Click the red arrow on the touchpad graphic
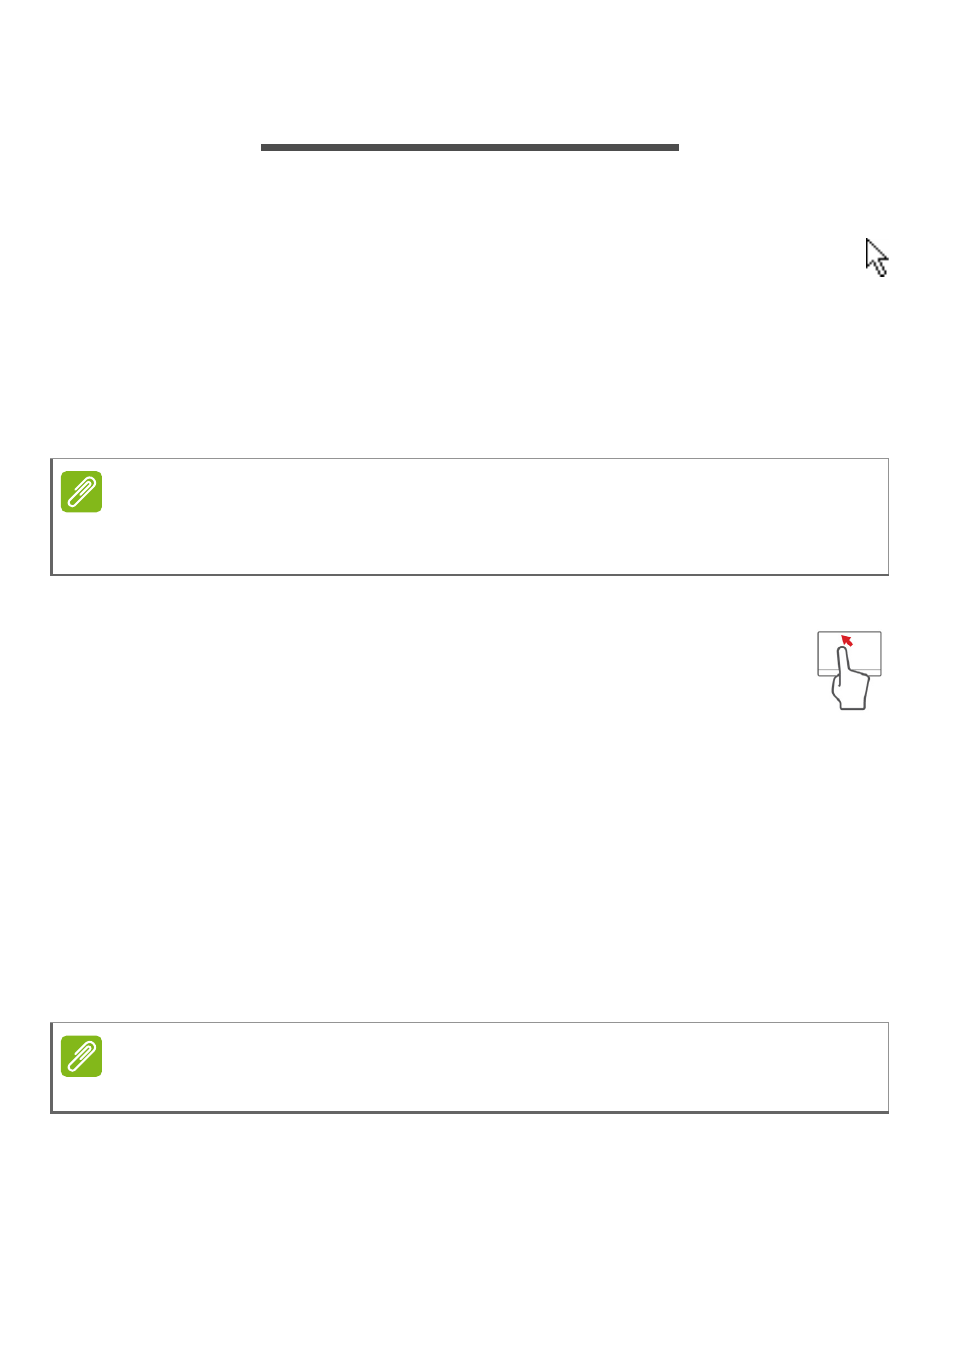Image resolution: width=954 pixels, height=1351 pixels. tap(846, 640)
